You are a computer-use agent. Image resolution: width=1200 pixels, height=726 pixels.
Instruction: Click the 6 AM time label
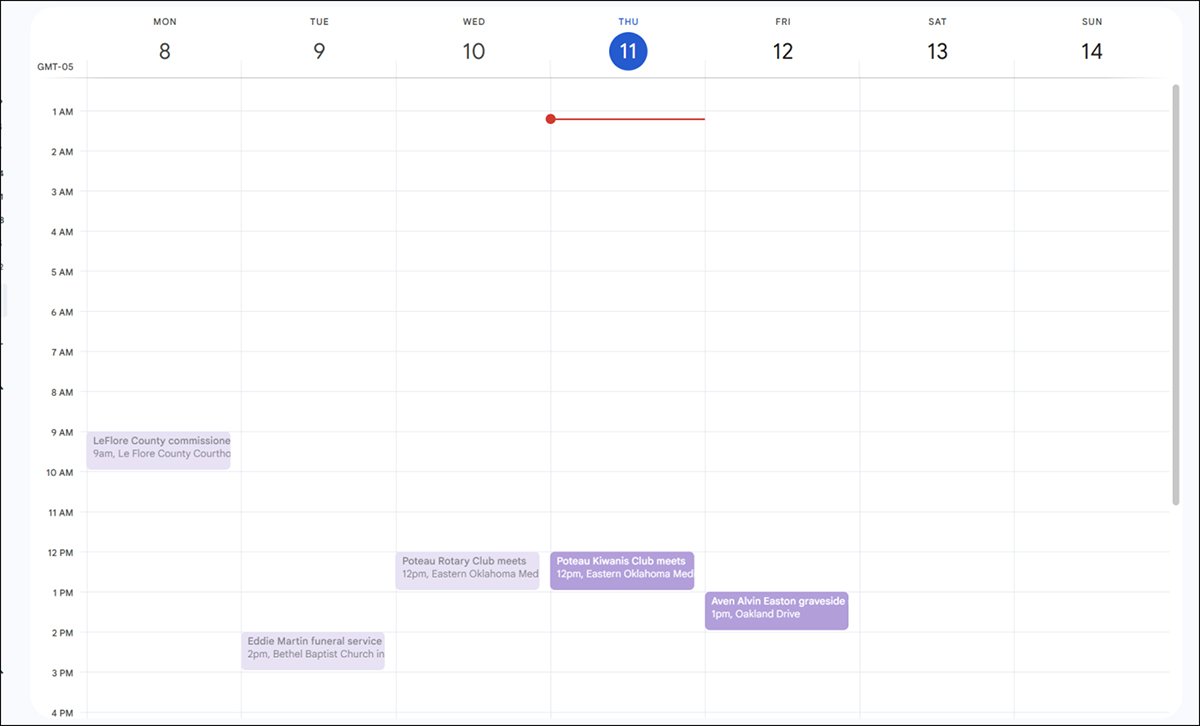pos(62,313)
